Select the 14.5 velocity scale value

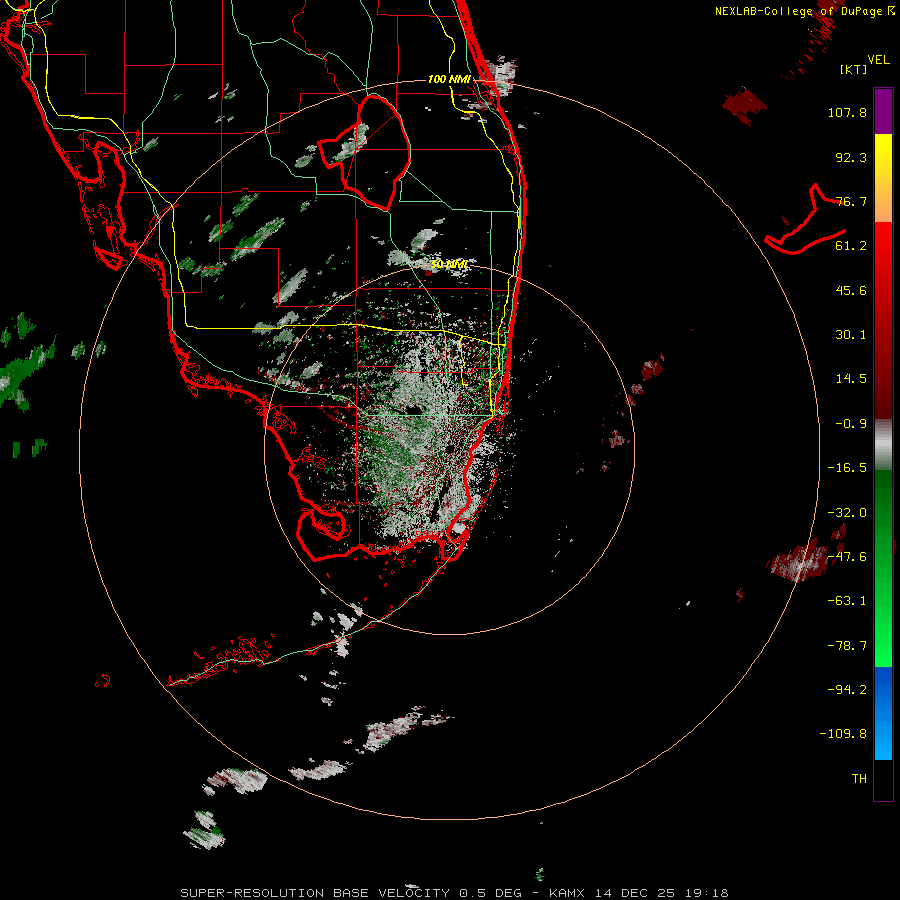coord(851,379)
